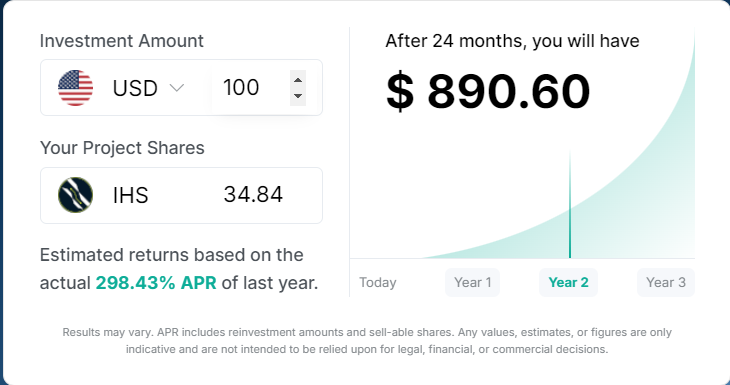Screen dimensions: 730x385
Task: Click the Today timeline label
Action: tap(378, 283)
